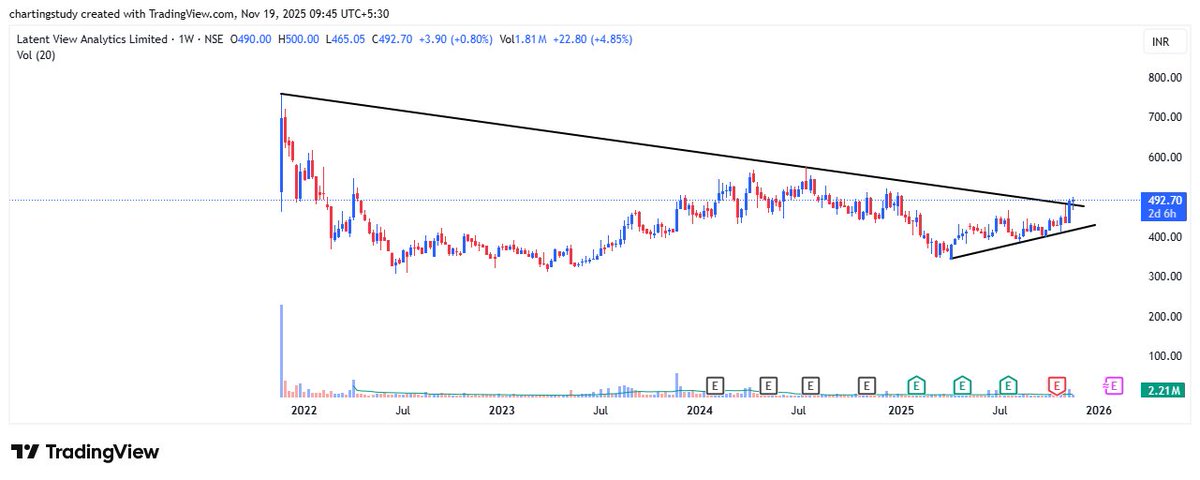Viewport: 1200px width, 480px height.
Task: Click the green earnings marker above Jul 2025
Action: [1008, 384]
